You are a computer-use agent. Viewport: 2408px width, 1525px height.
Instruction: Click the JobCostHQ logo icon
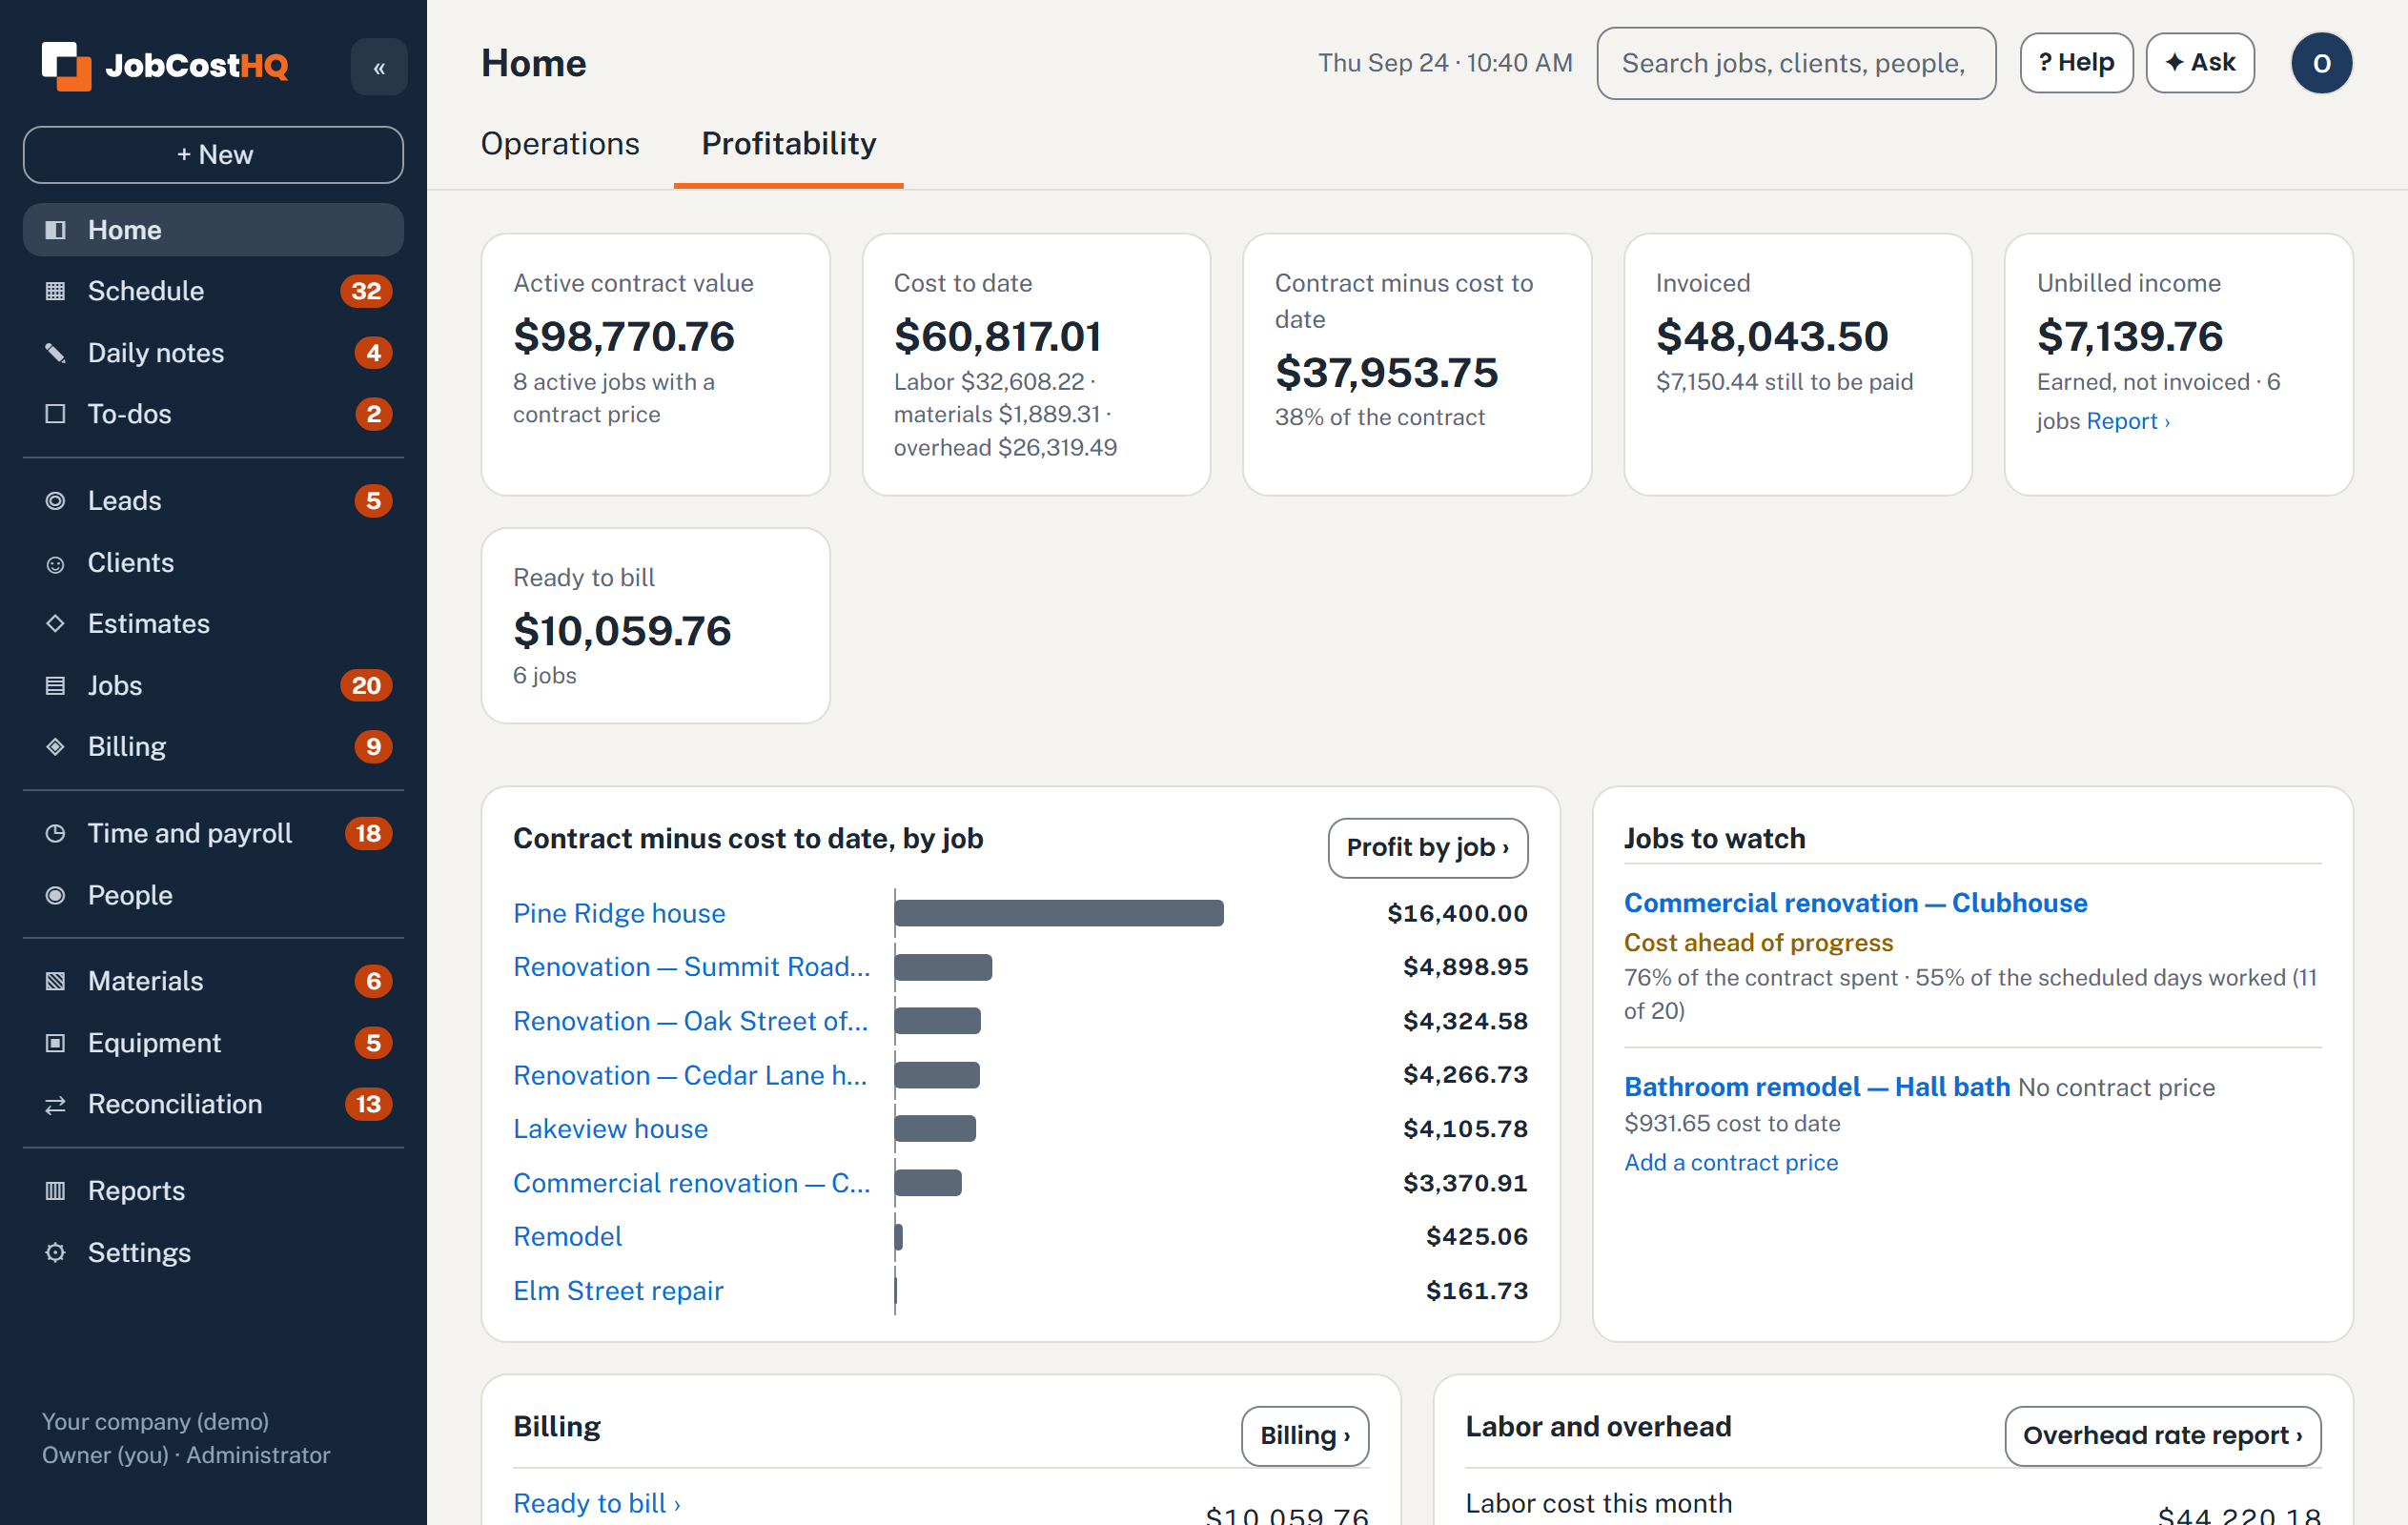point(66,66)
